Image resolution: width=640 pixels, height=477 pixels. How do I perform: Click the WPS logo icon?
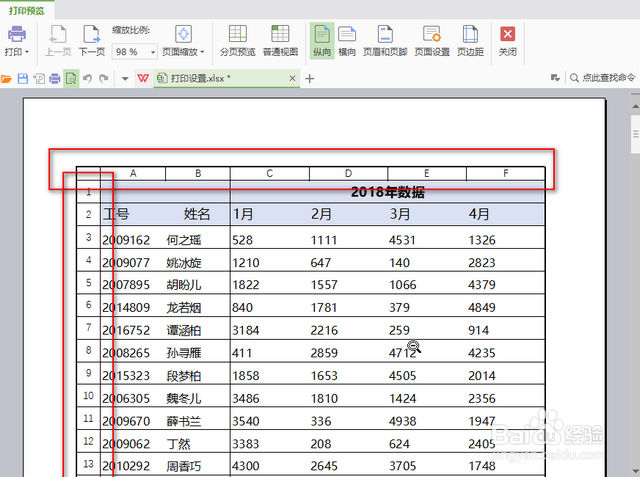tap(143, 78)
